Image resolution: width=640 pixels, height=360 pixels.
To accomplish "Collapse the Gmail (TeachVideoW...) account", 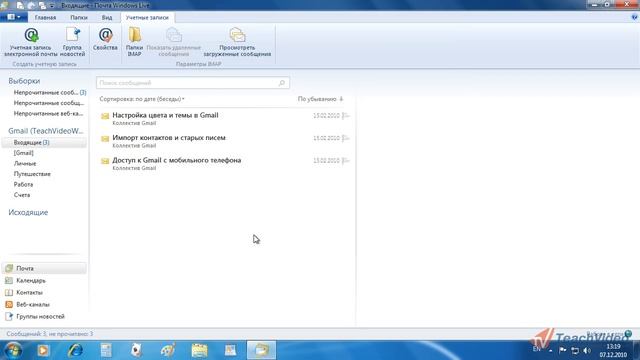I will tap(45, 131).
